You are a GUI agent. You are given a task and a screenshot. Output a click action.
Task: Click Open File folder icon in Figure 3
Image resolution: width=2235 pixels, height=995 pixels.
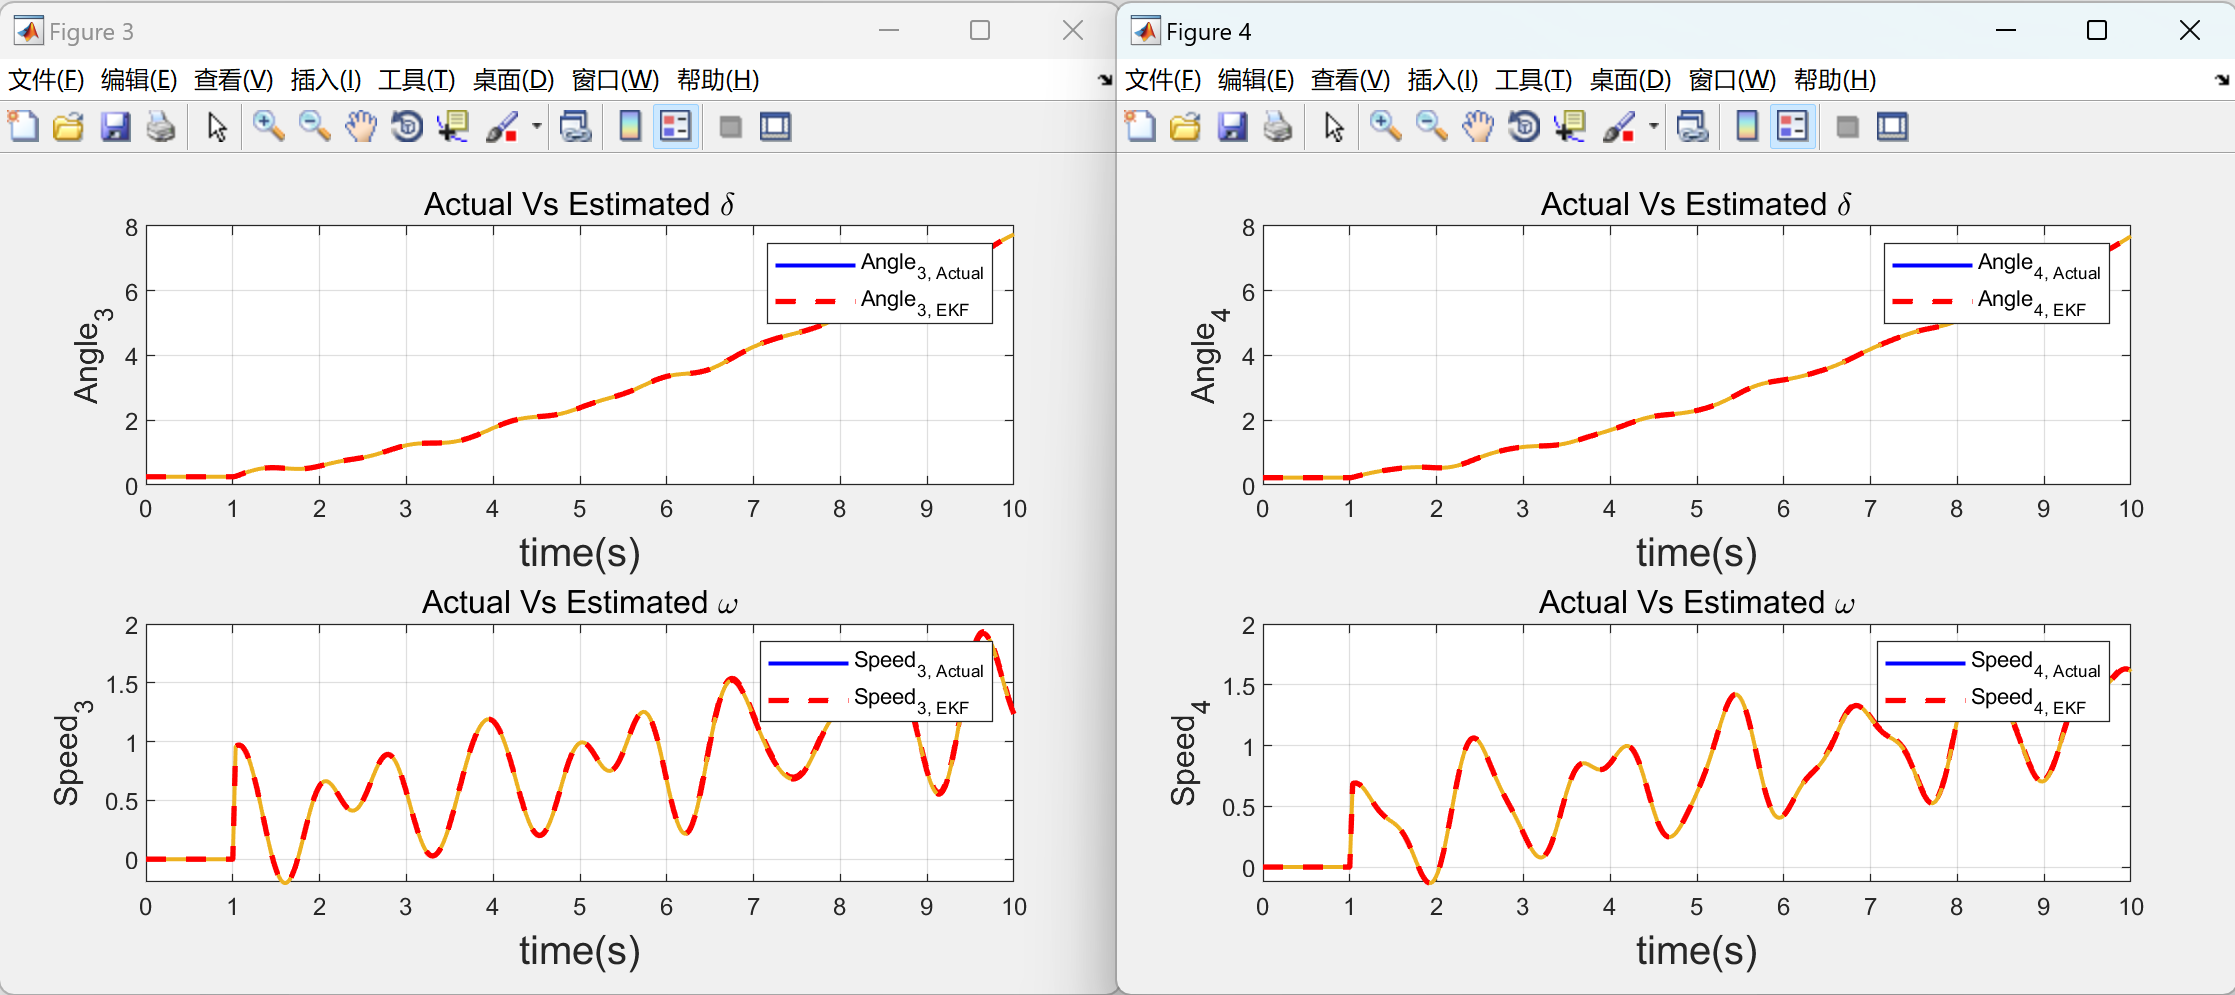coord(68,127)
